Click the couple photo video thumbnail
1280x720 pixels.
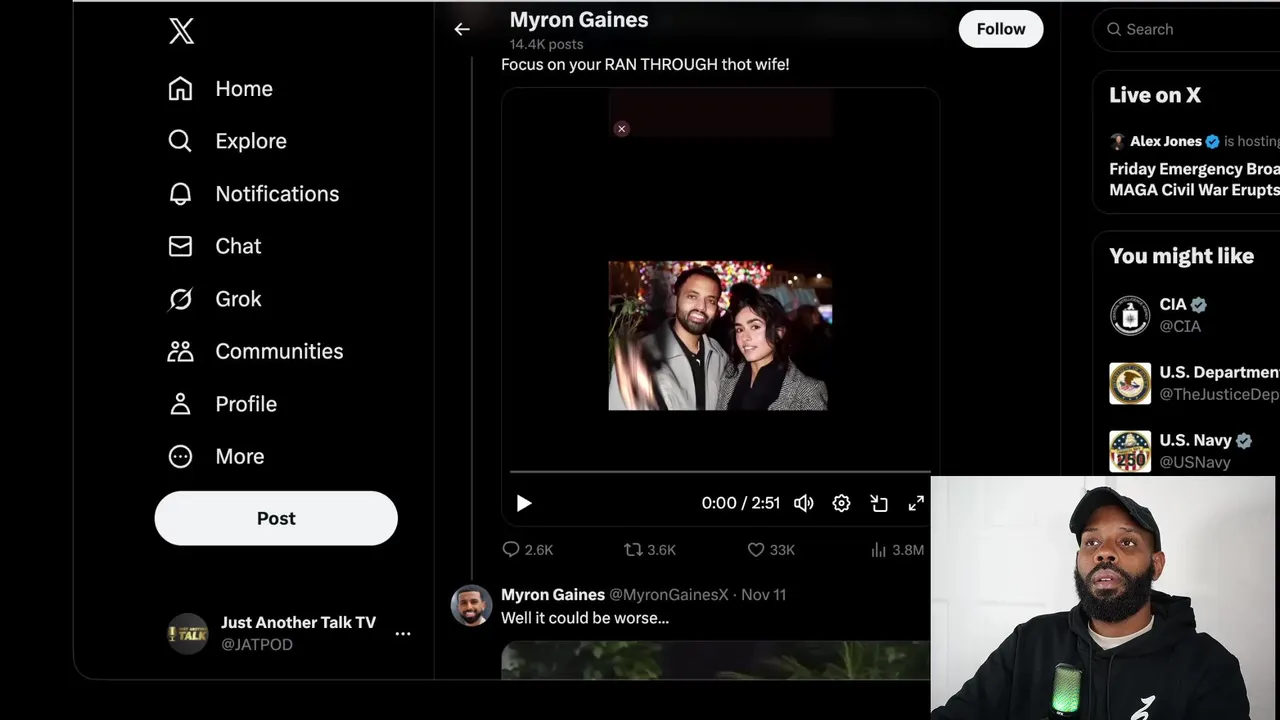pos(719,336)
